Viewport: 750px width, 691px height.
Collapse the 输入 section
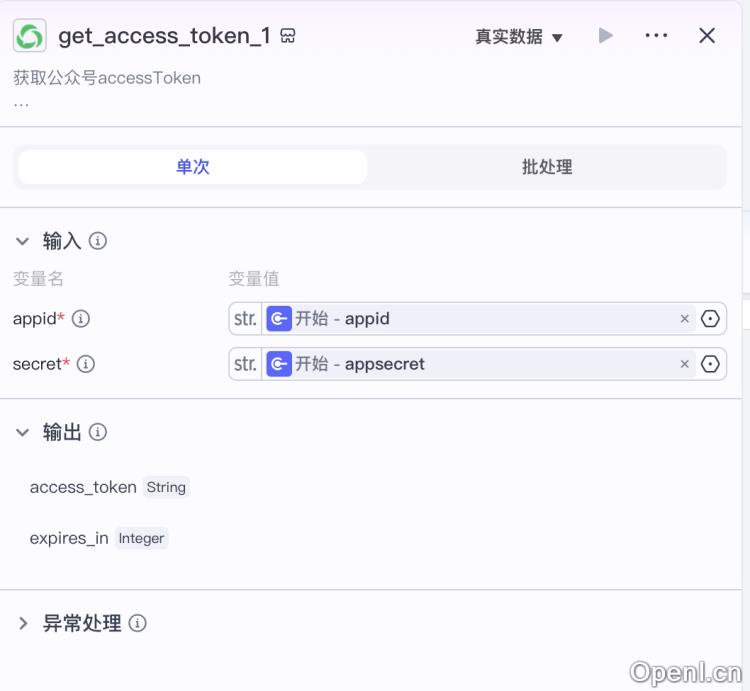coord(22,241)
